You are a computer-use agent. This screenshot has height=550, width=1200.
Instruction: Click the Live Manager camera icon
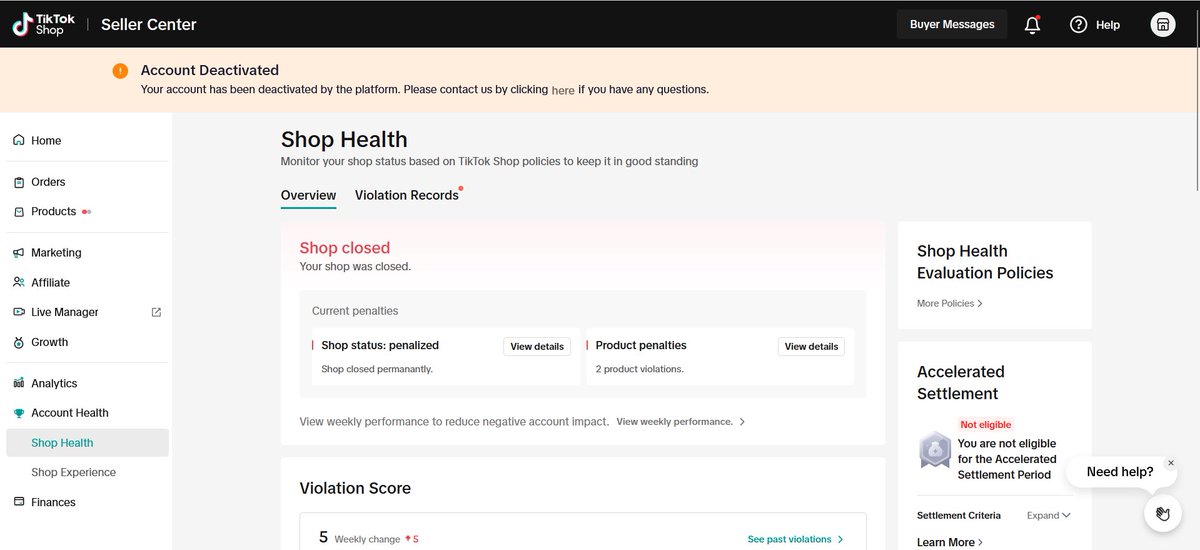(x=19, y=312)
